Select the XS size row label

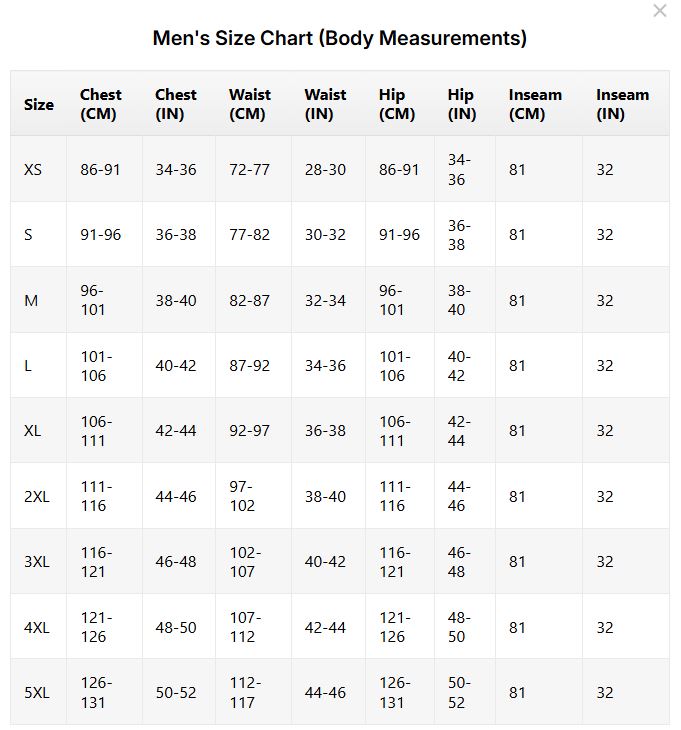[x=33, y=169]
